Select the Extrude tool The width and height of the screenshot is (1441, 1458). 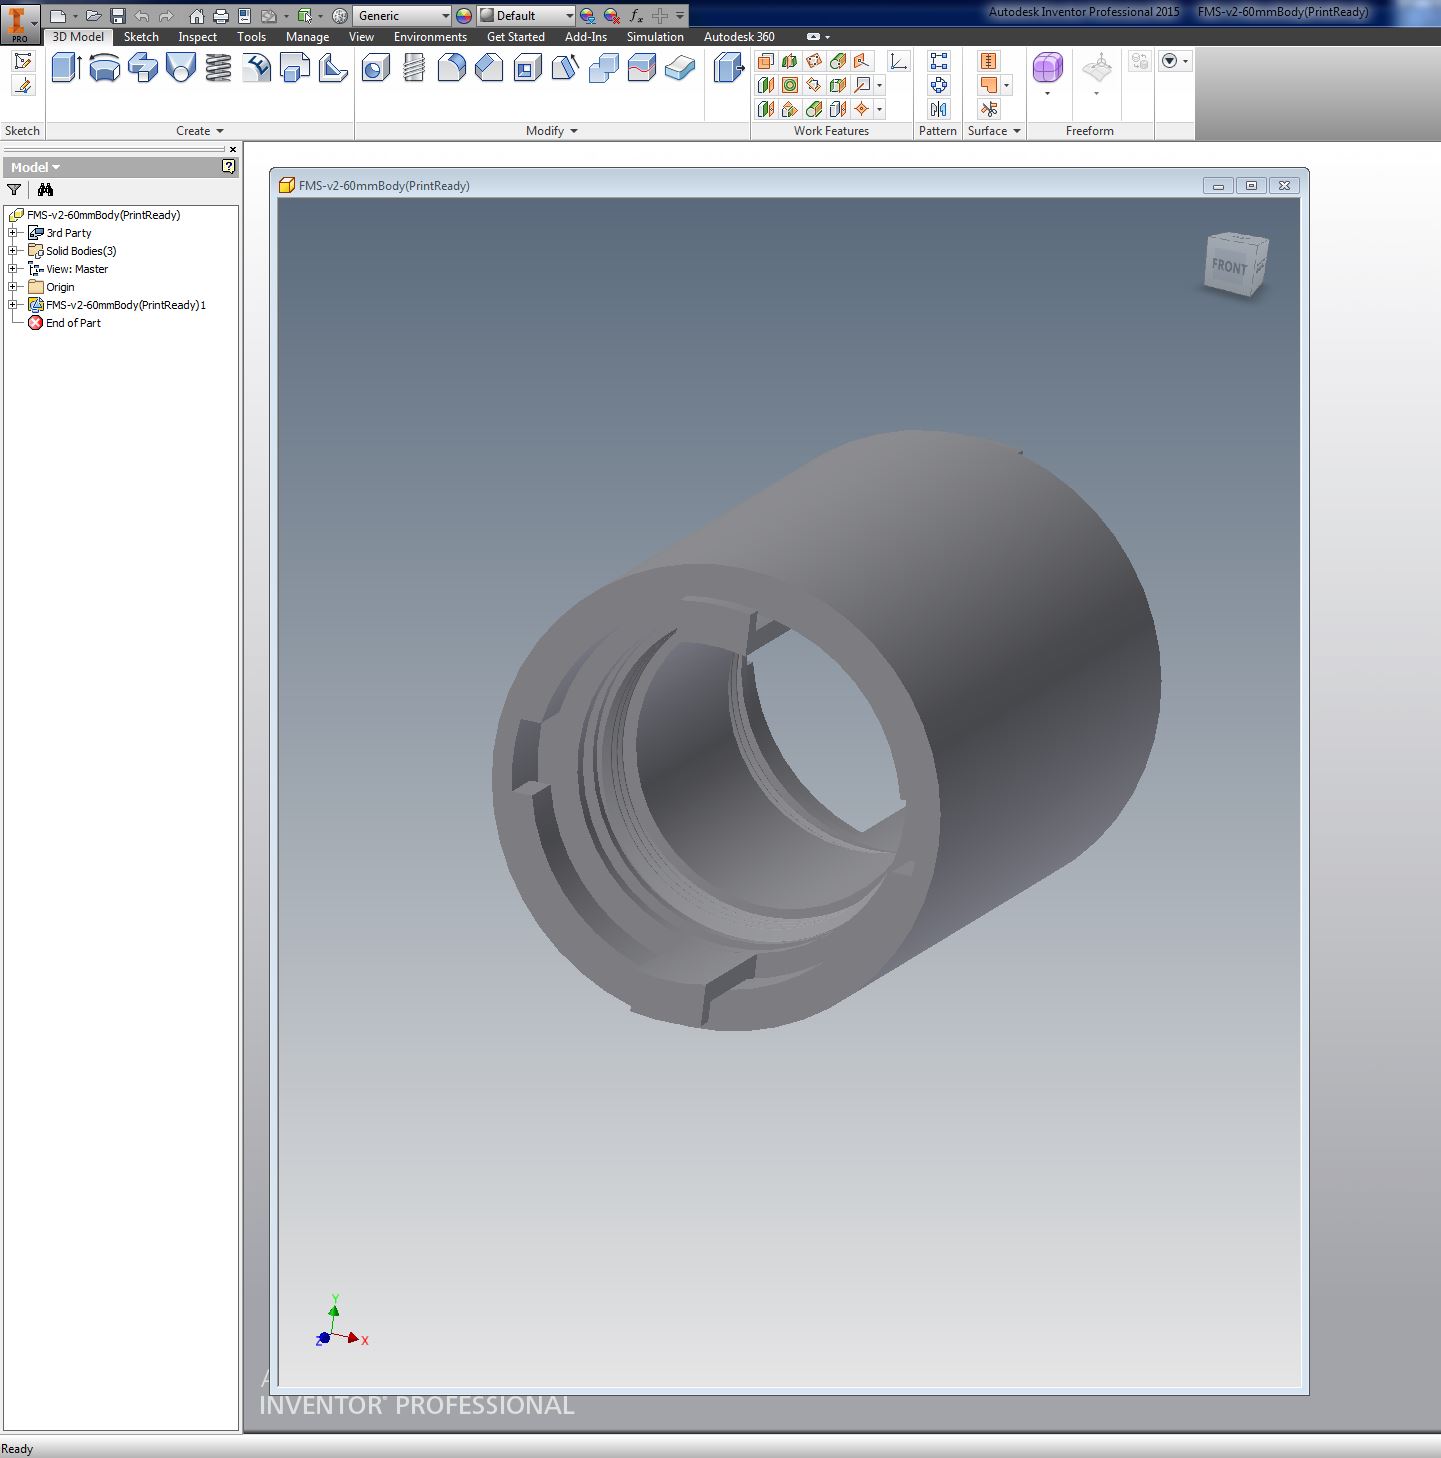coord(66,68)
